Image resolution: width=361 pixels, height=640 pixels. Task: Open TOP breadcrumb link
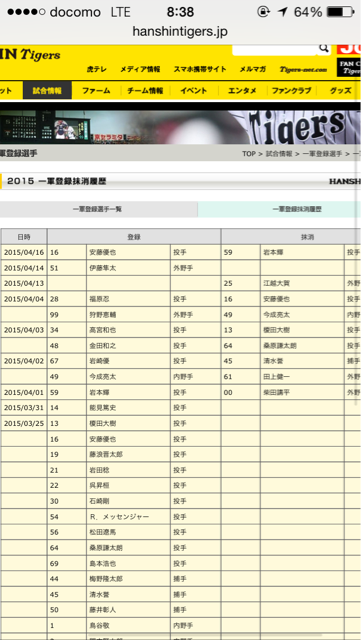point(249,154)
